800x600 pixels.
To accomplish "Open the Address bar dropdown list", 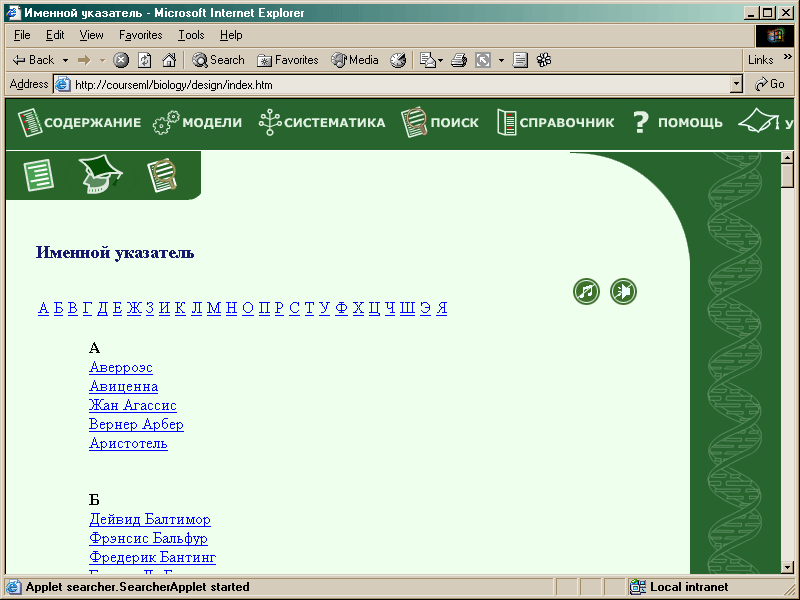I will [x=737, y=85].
